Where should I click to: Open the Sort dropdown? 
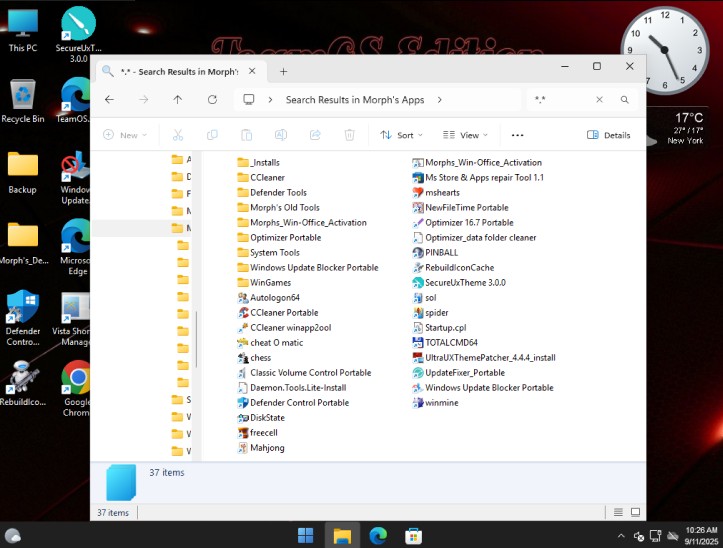401,135
